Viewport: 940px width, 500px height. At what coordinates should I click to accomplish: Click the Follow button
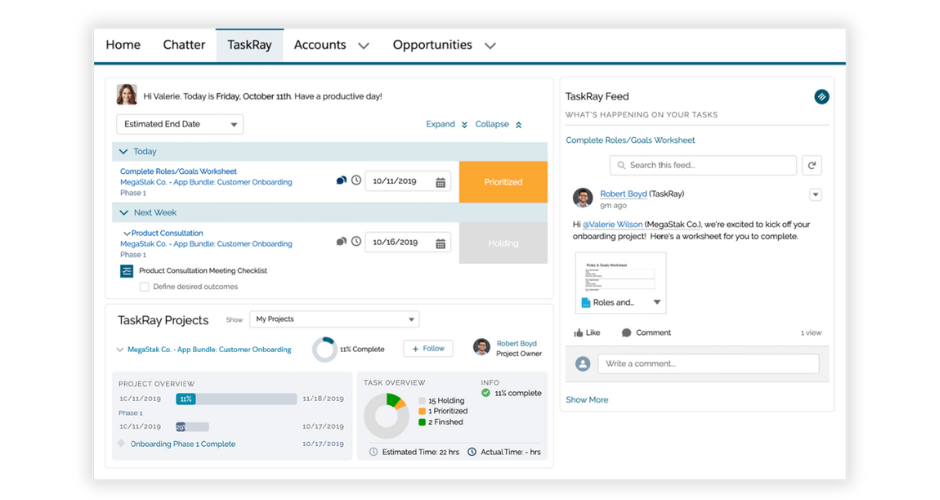[x=428, y=348]
